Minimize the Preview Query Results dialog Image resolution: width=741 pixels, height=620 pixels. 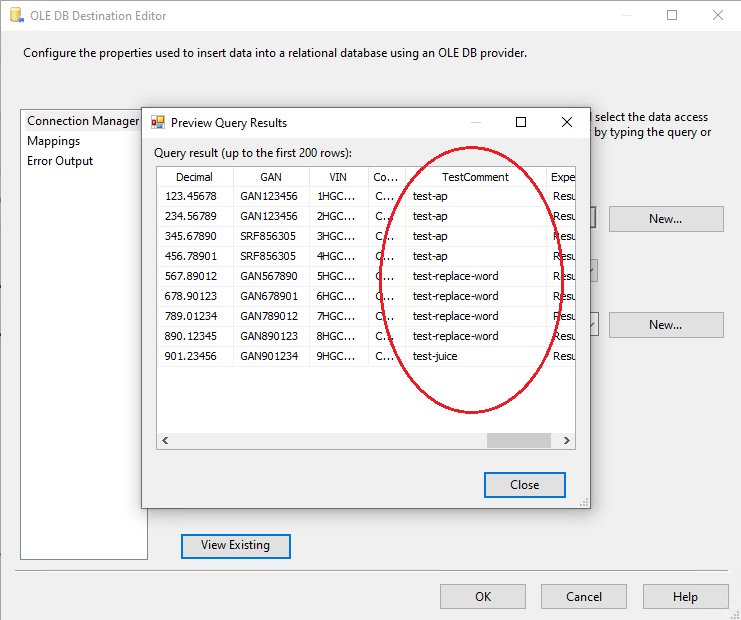[473, 122]
